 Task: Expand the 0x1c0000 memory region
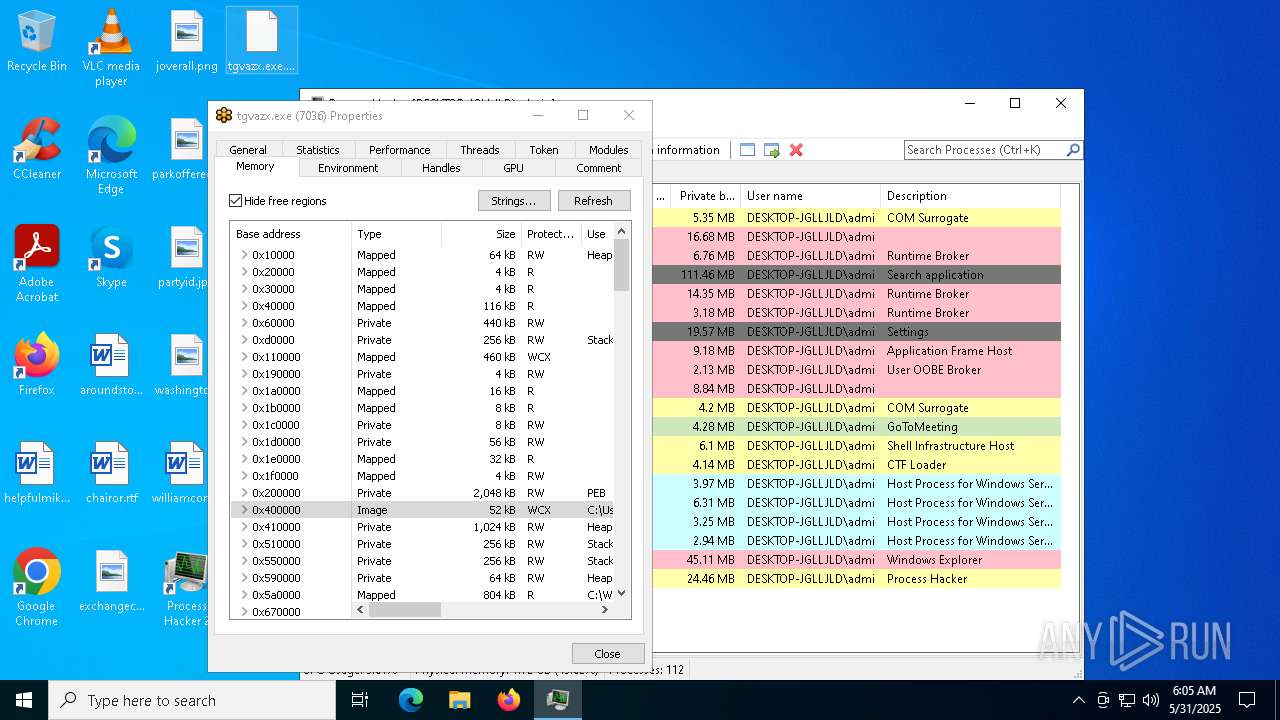[244, 425]
